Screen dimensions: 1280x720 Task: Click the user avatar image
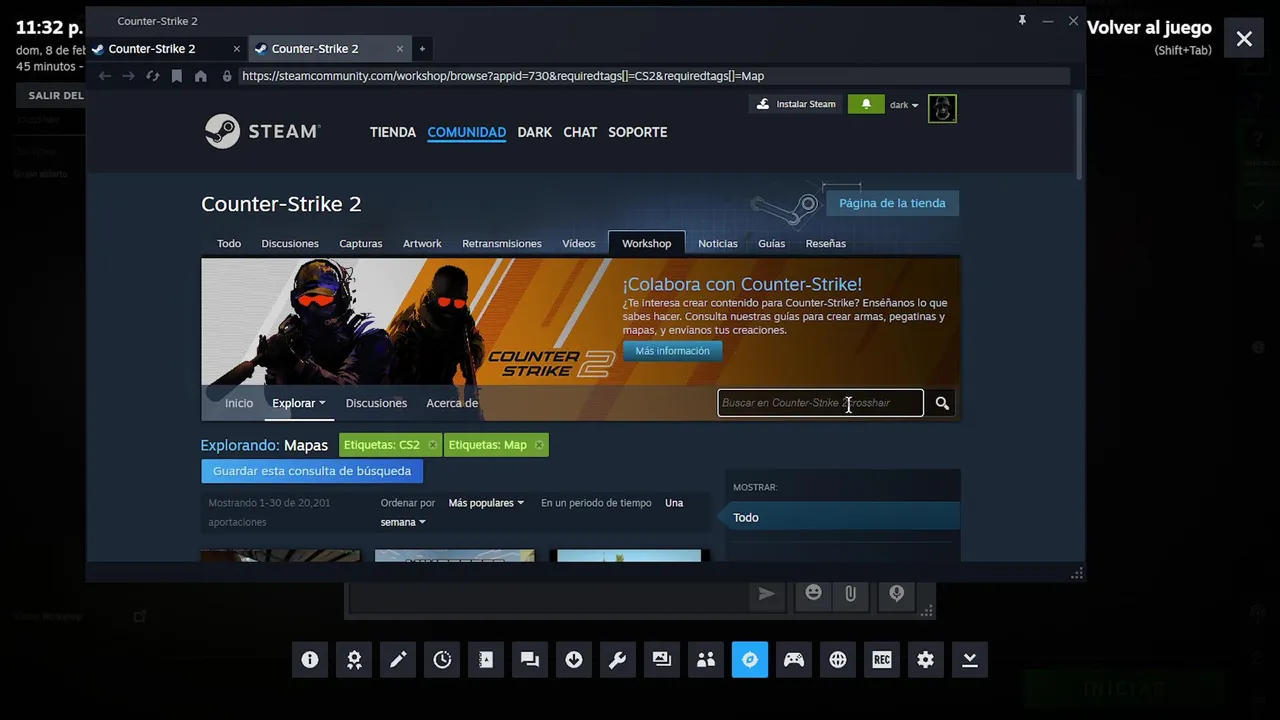tap(942, 108)
